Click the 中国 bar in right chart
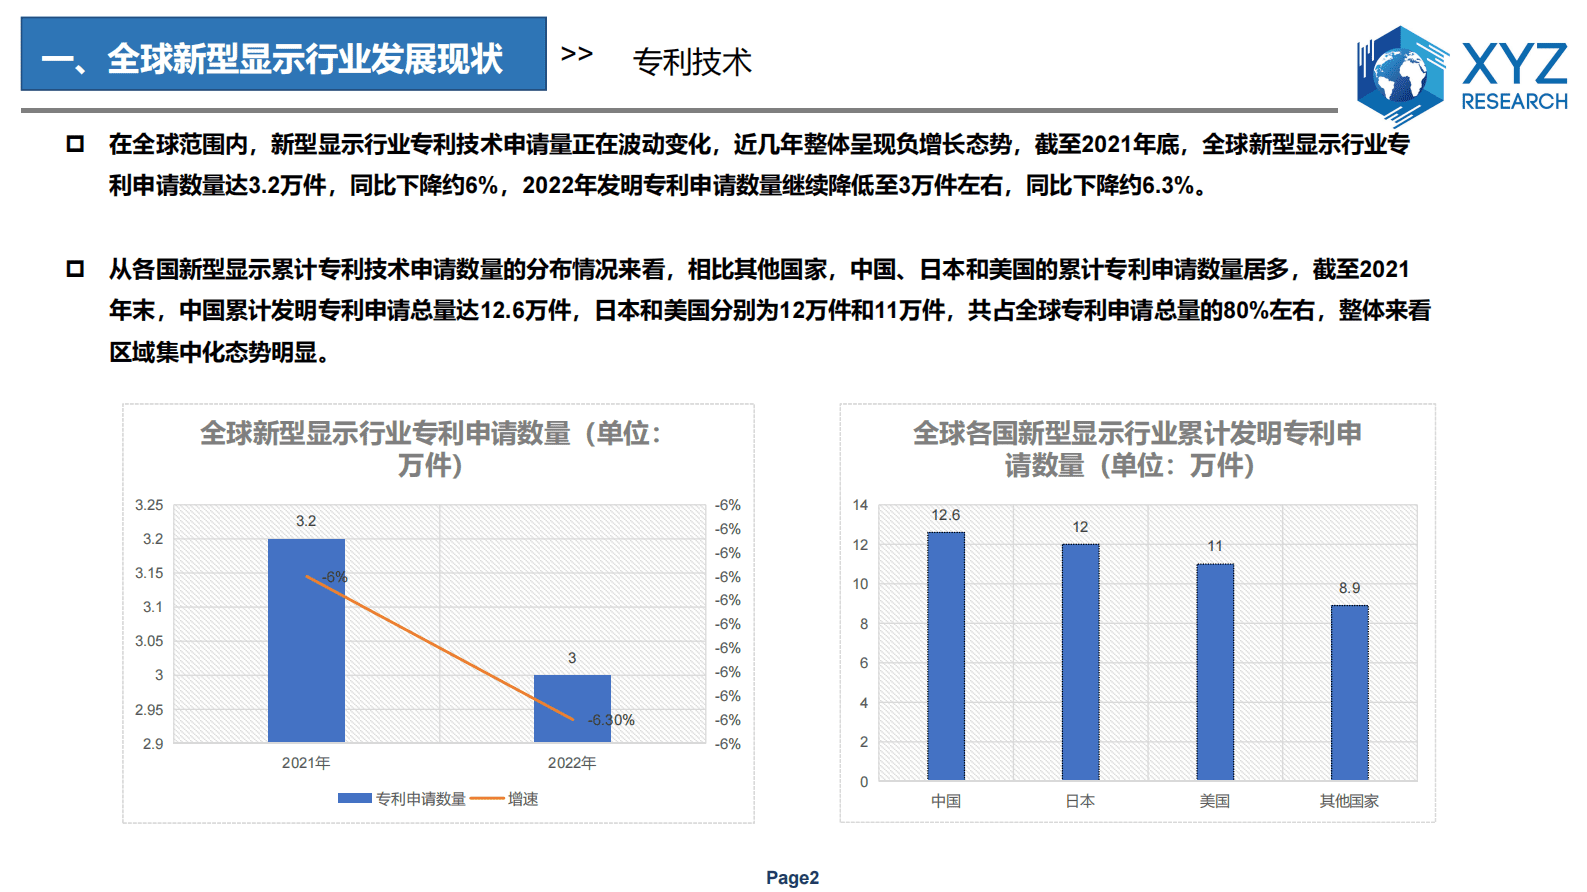 pos(946,656)
